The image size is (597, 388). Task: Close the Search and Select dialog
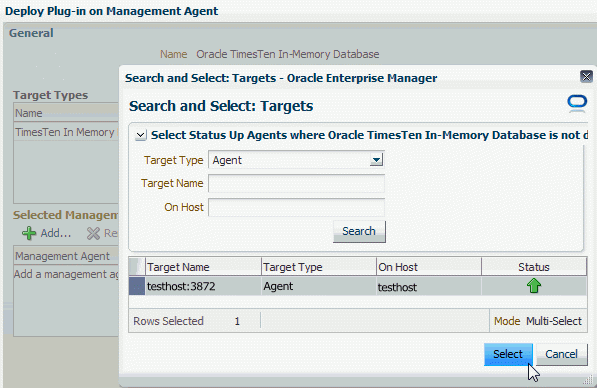click(586, 77)
